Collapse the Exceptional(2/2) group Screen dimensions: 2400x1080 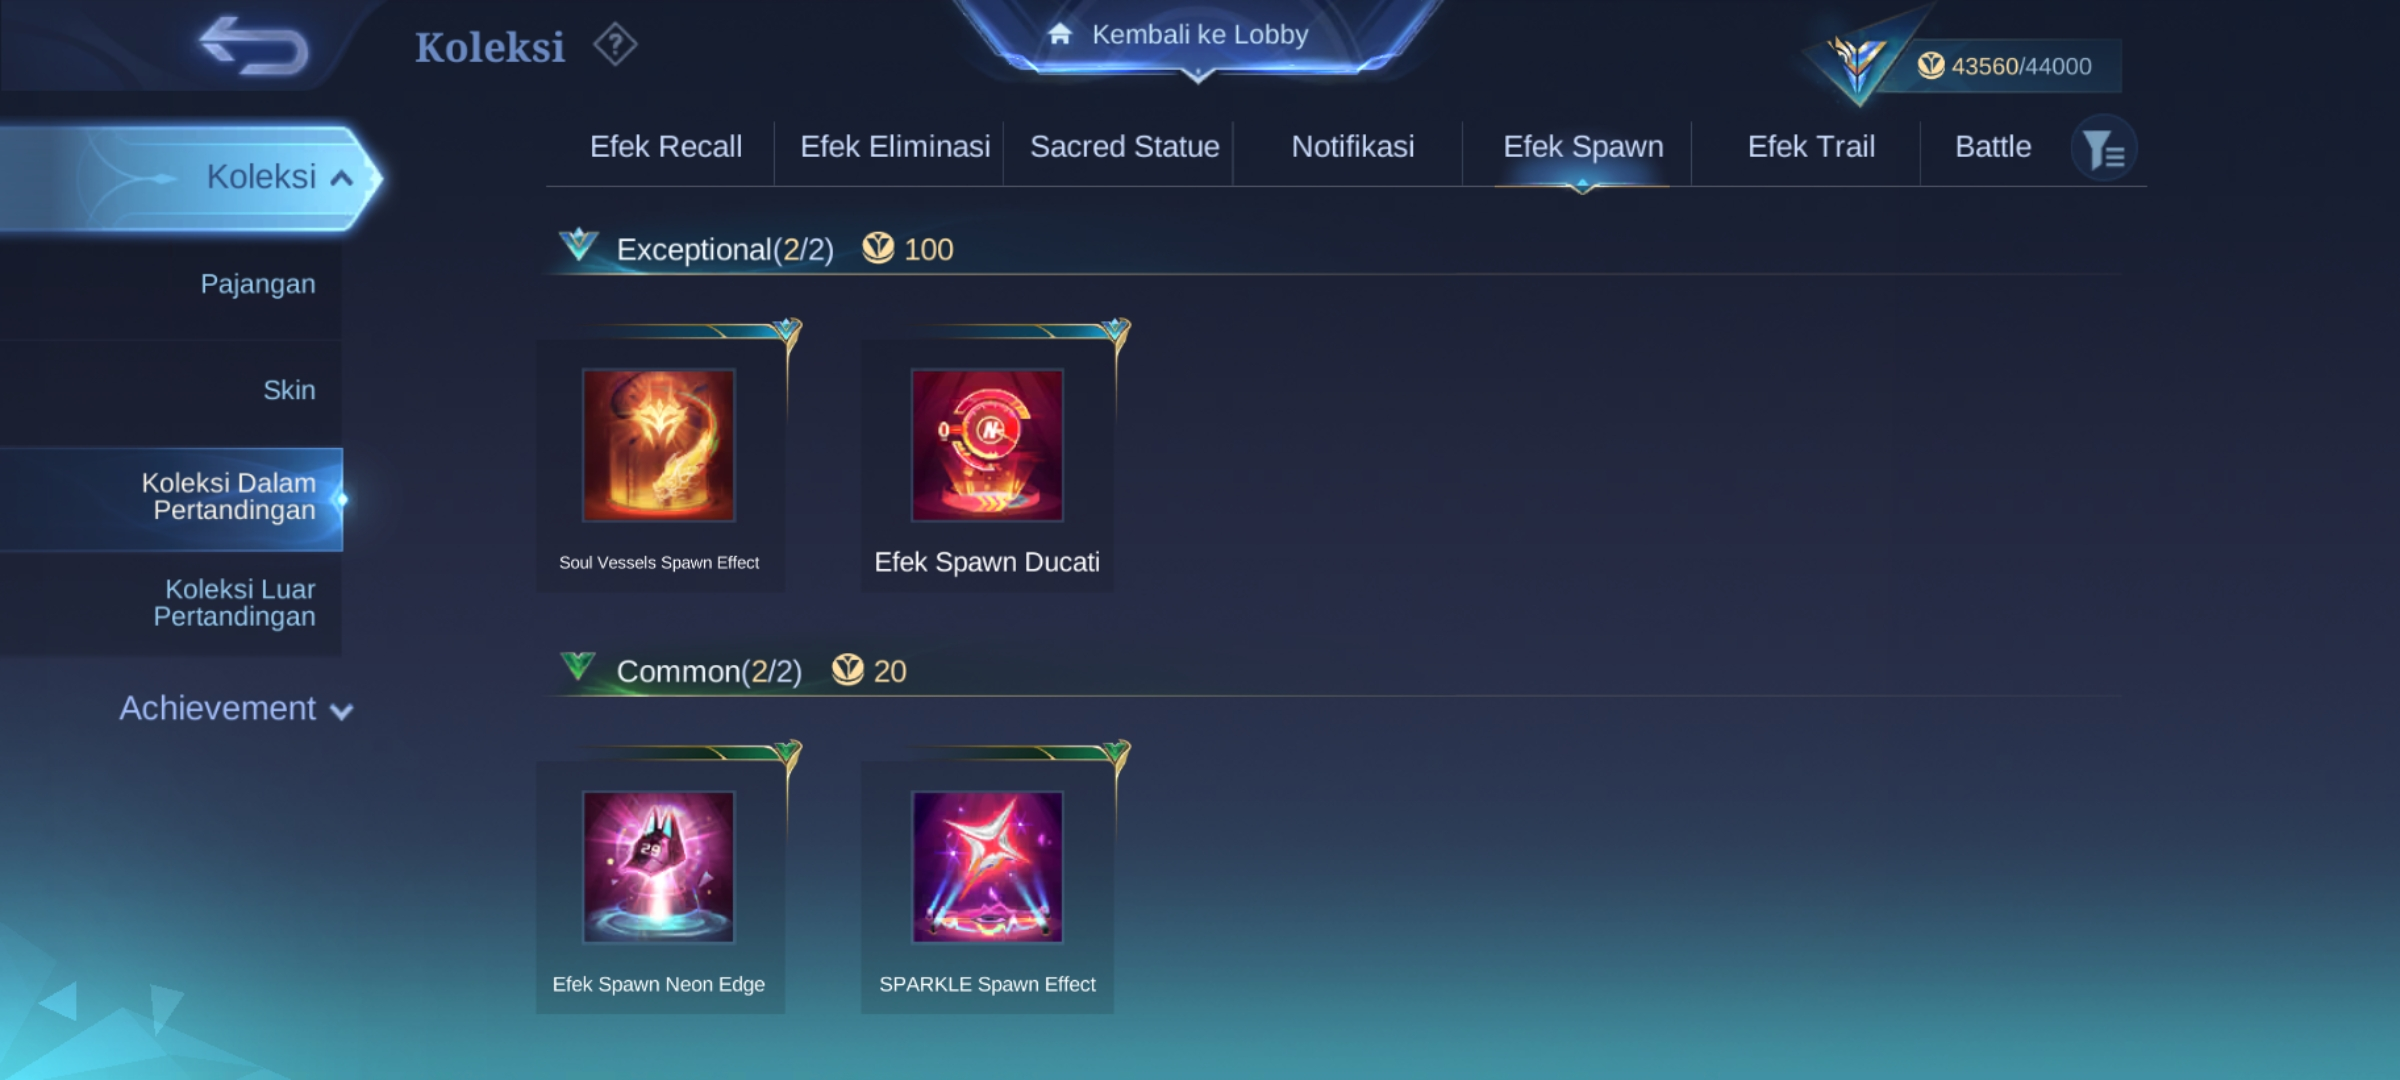[578, 245]
